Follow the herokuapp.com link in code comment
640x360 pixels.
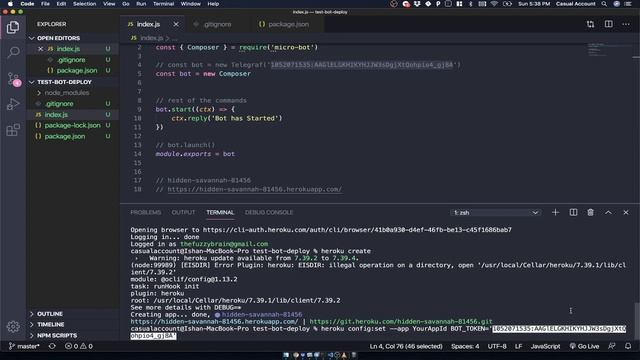tap(255, 189)
